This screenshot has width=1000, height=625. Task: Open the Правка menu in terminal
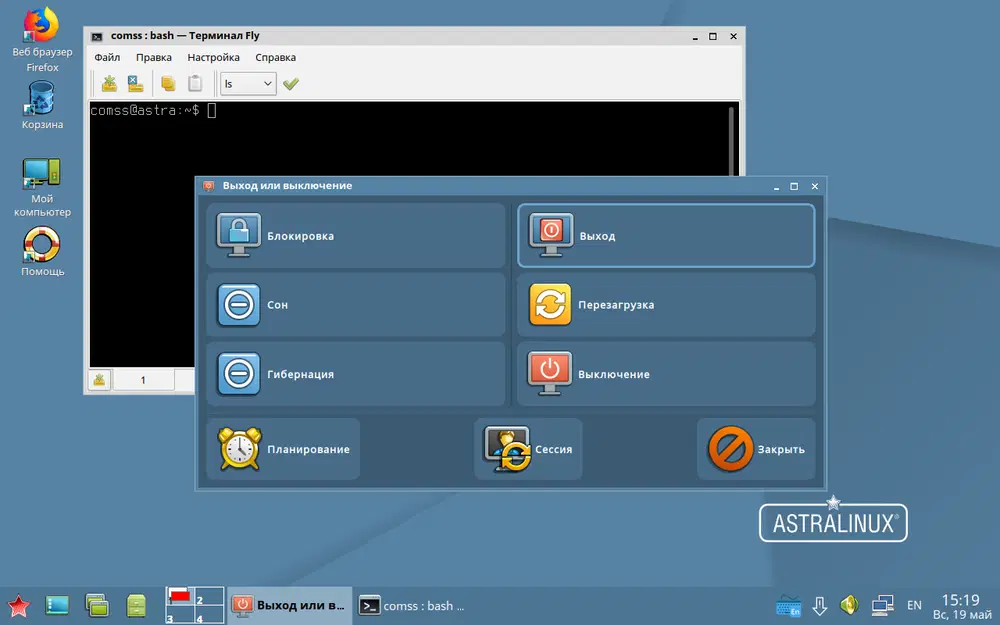tap(154, 57)
